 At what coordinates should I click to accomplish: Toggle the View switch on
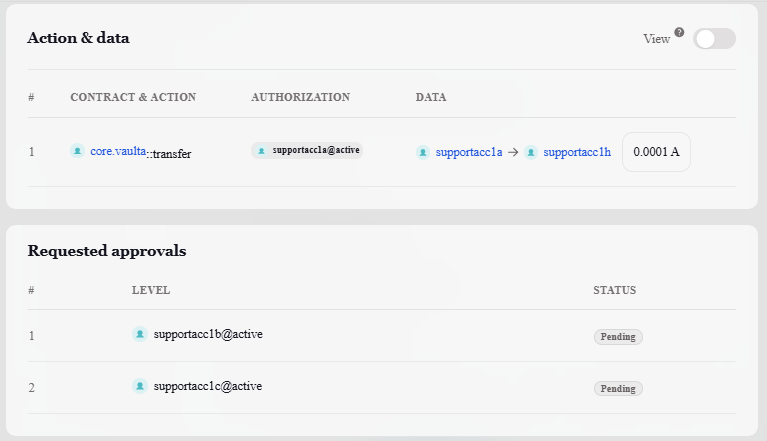click(x=714, y=39)
